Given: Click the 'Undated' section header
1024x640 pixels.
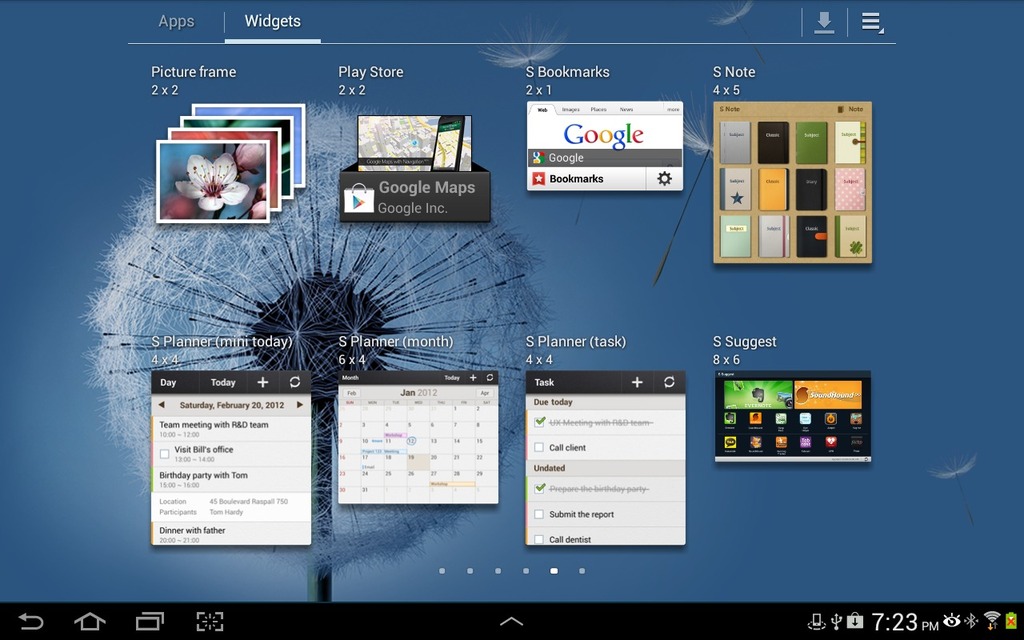Looking at the screenshot, I should click(605, 468).
